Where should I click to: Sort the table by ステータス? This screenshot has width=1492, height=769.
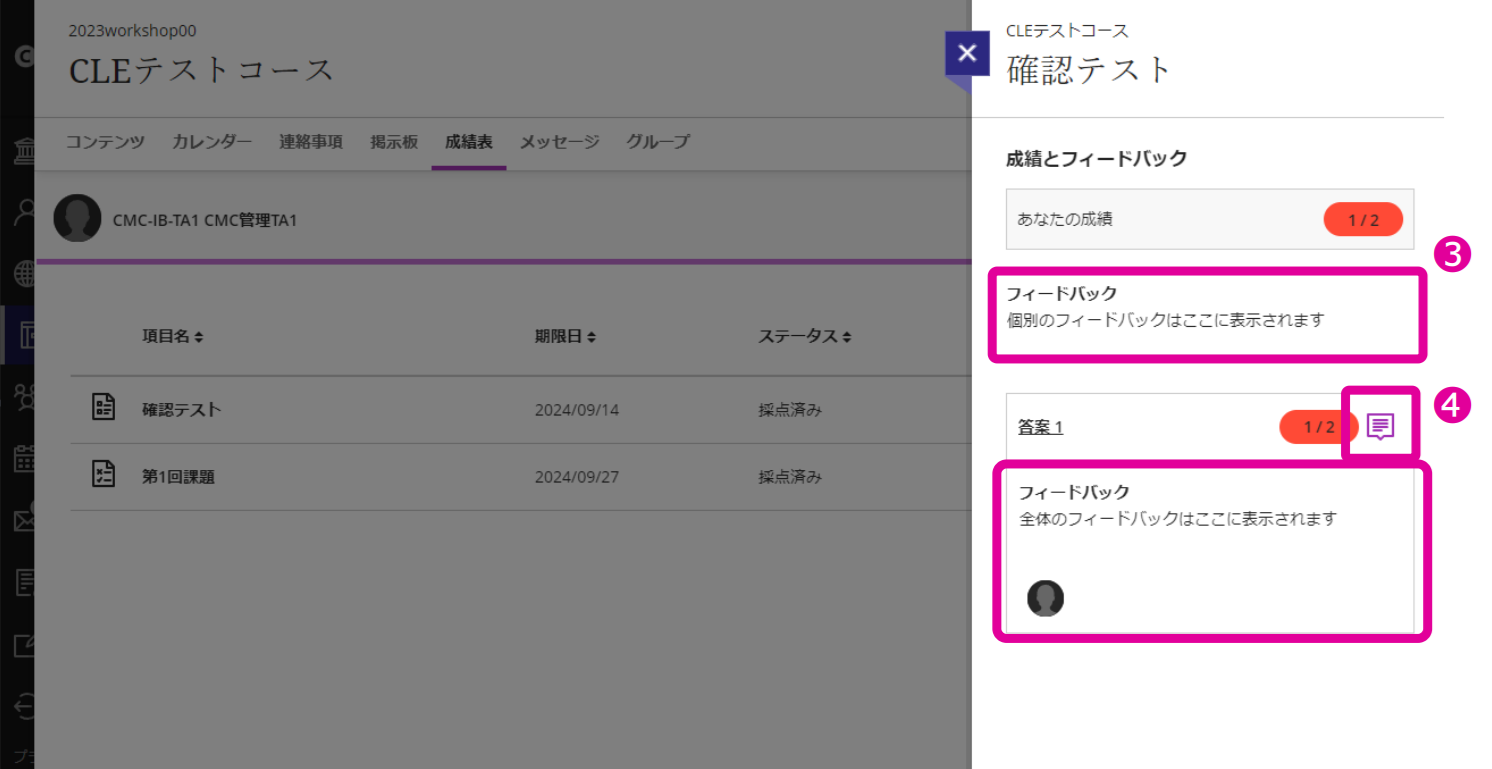tap(805, 337)
